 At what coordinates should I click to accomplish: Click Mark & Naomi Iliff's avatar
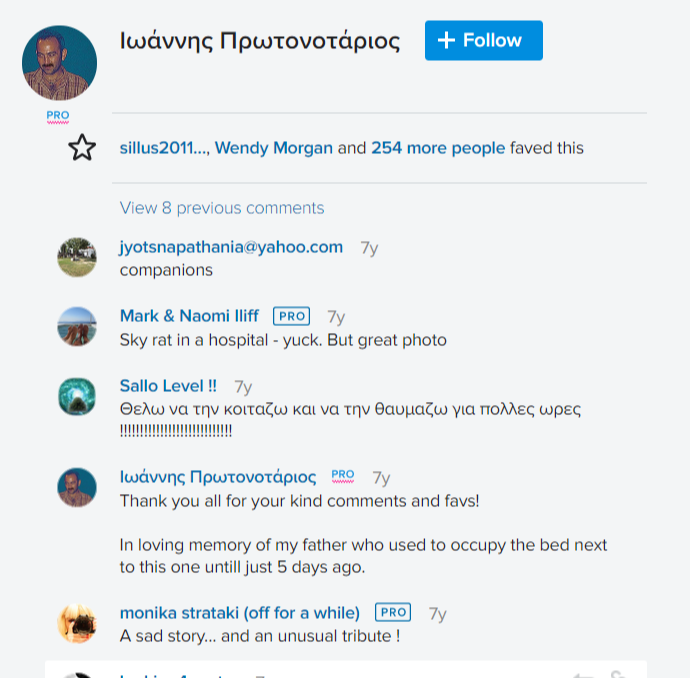coord(77,326)
